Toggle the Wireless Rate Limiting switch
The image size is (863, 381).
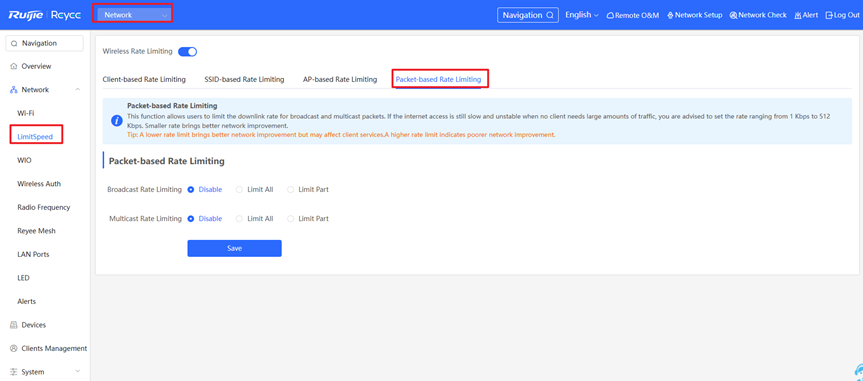[x=187, y=52]
